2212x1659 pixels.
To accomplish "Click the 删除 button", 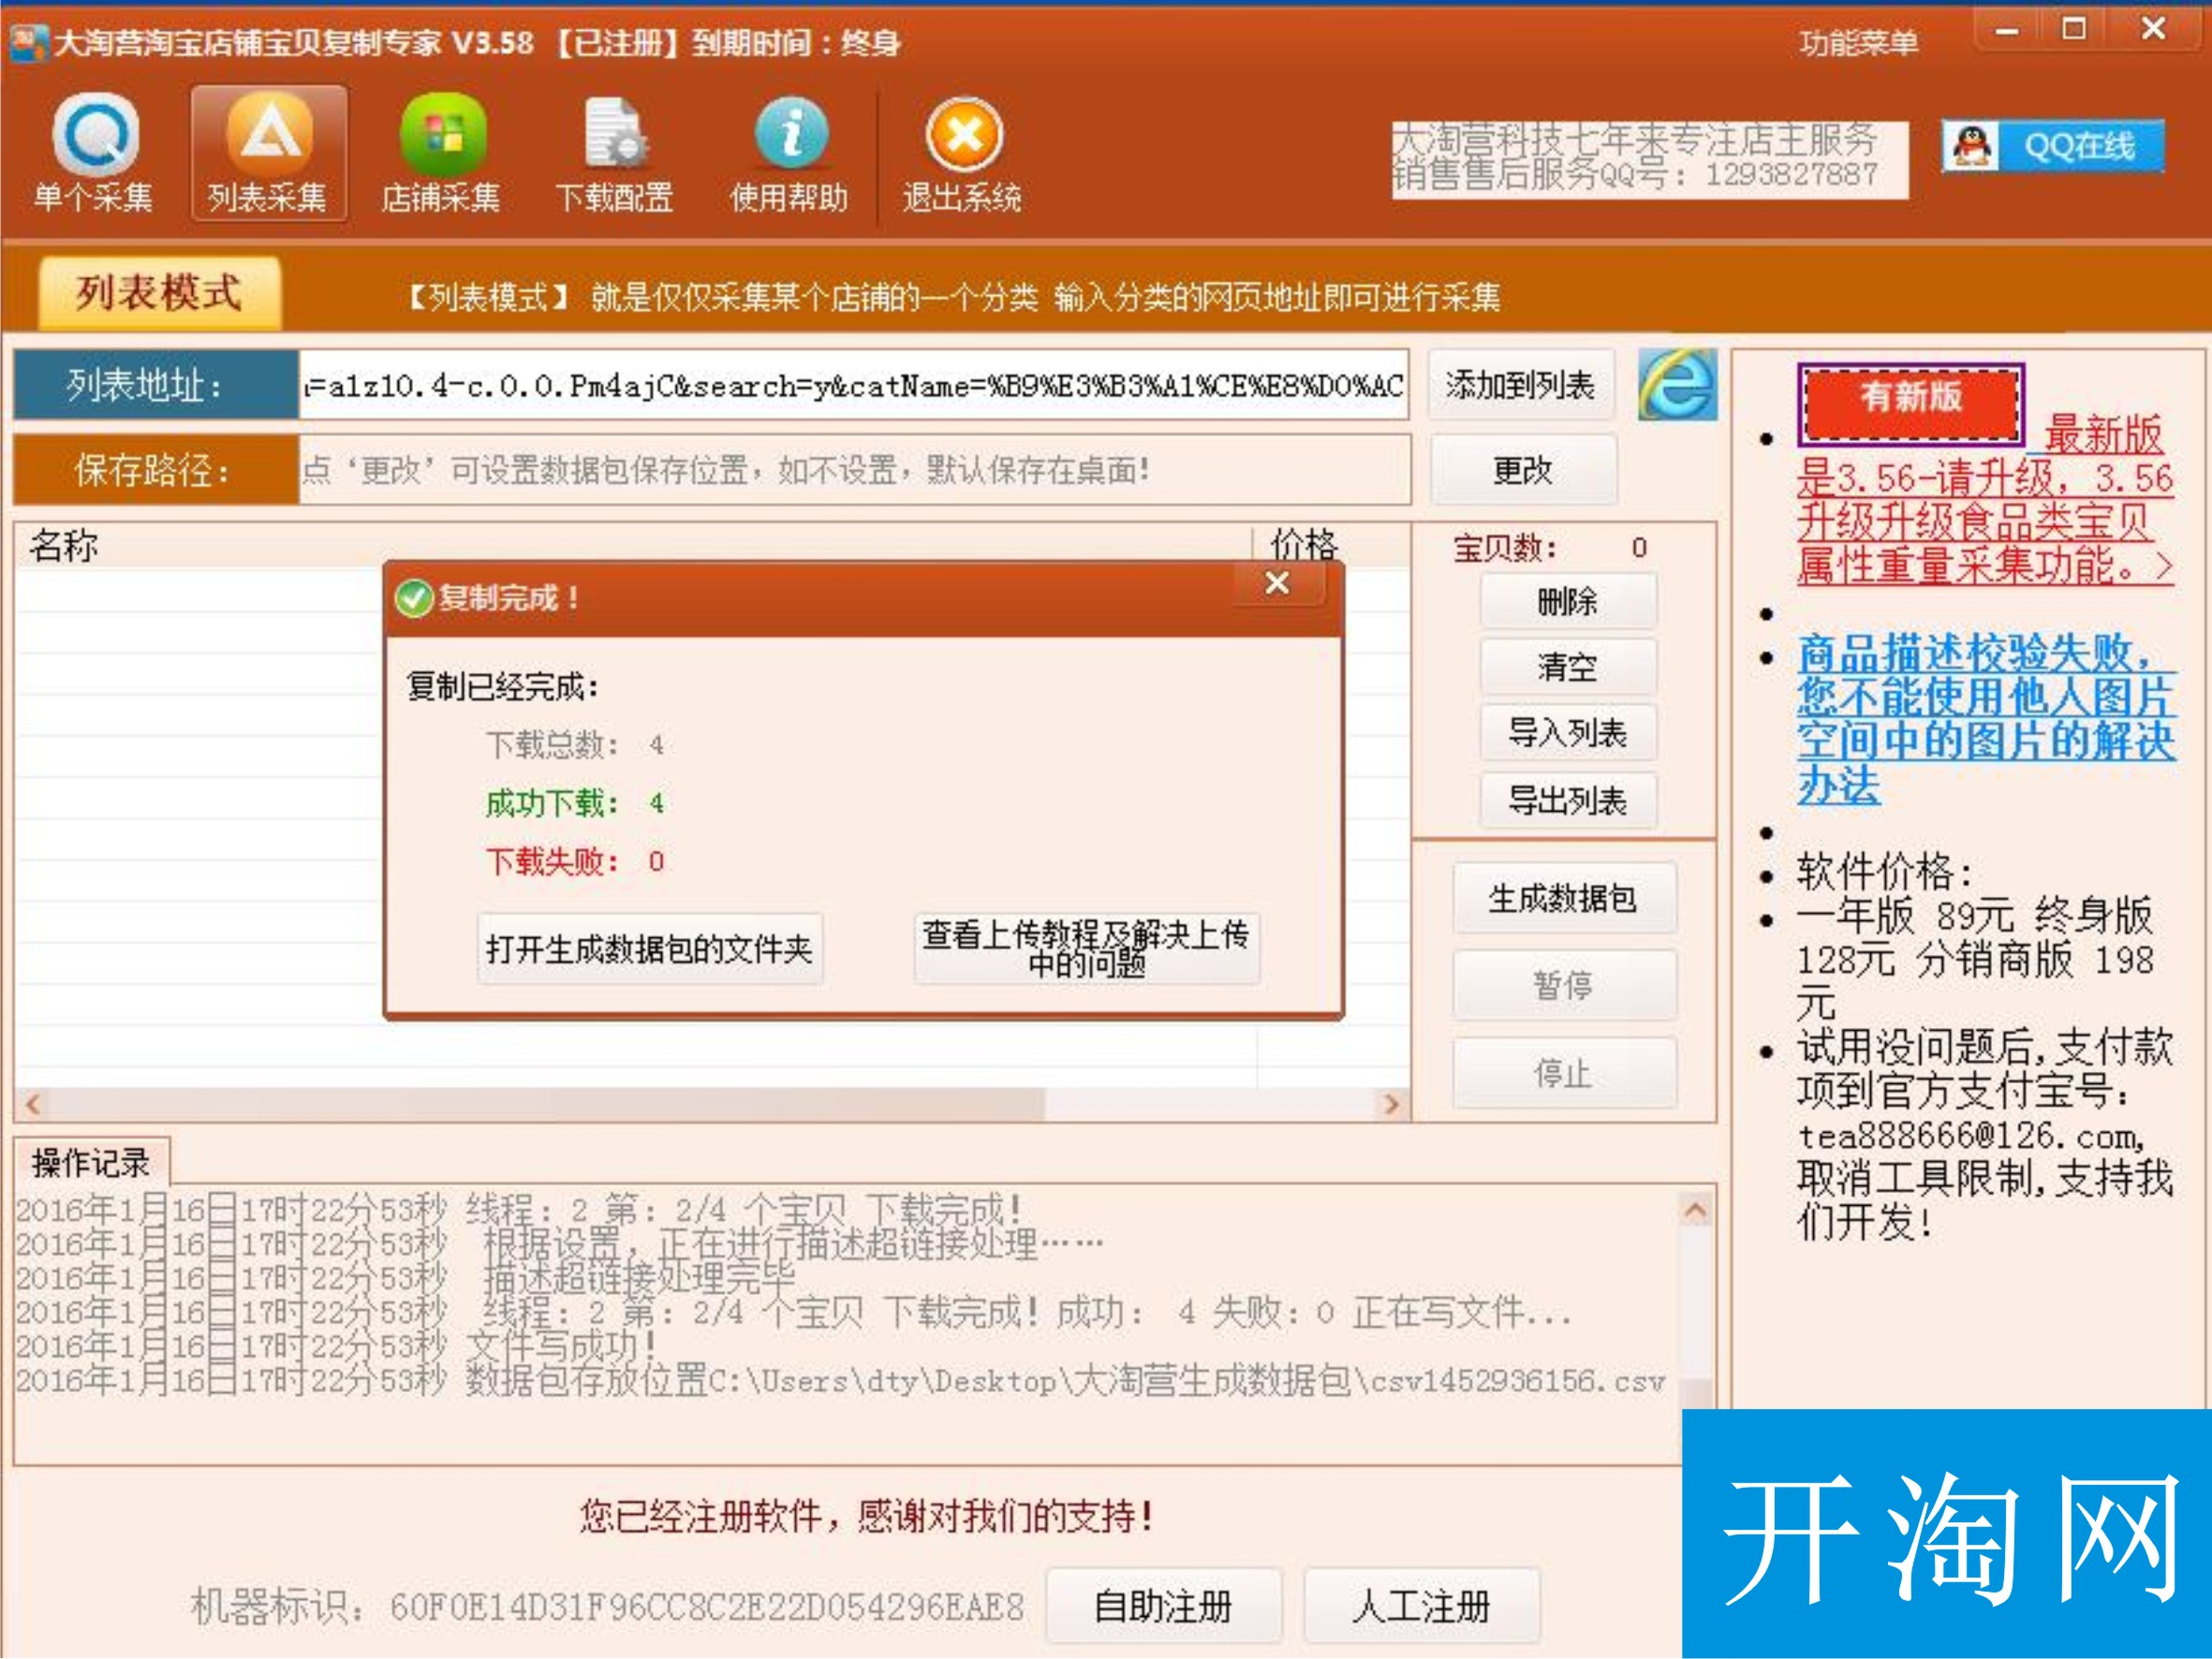I will pos(1567,601).
